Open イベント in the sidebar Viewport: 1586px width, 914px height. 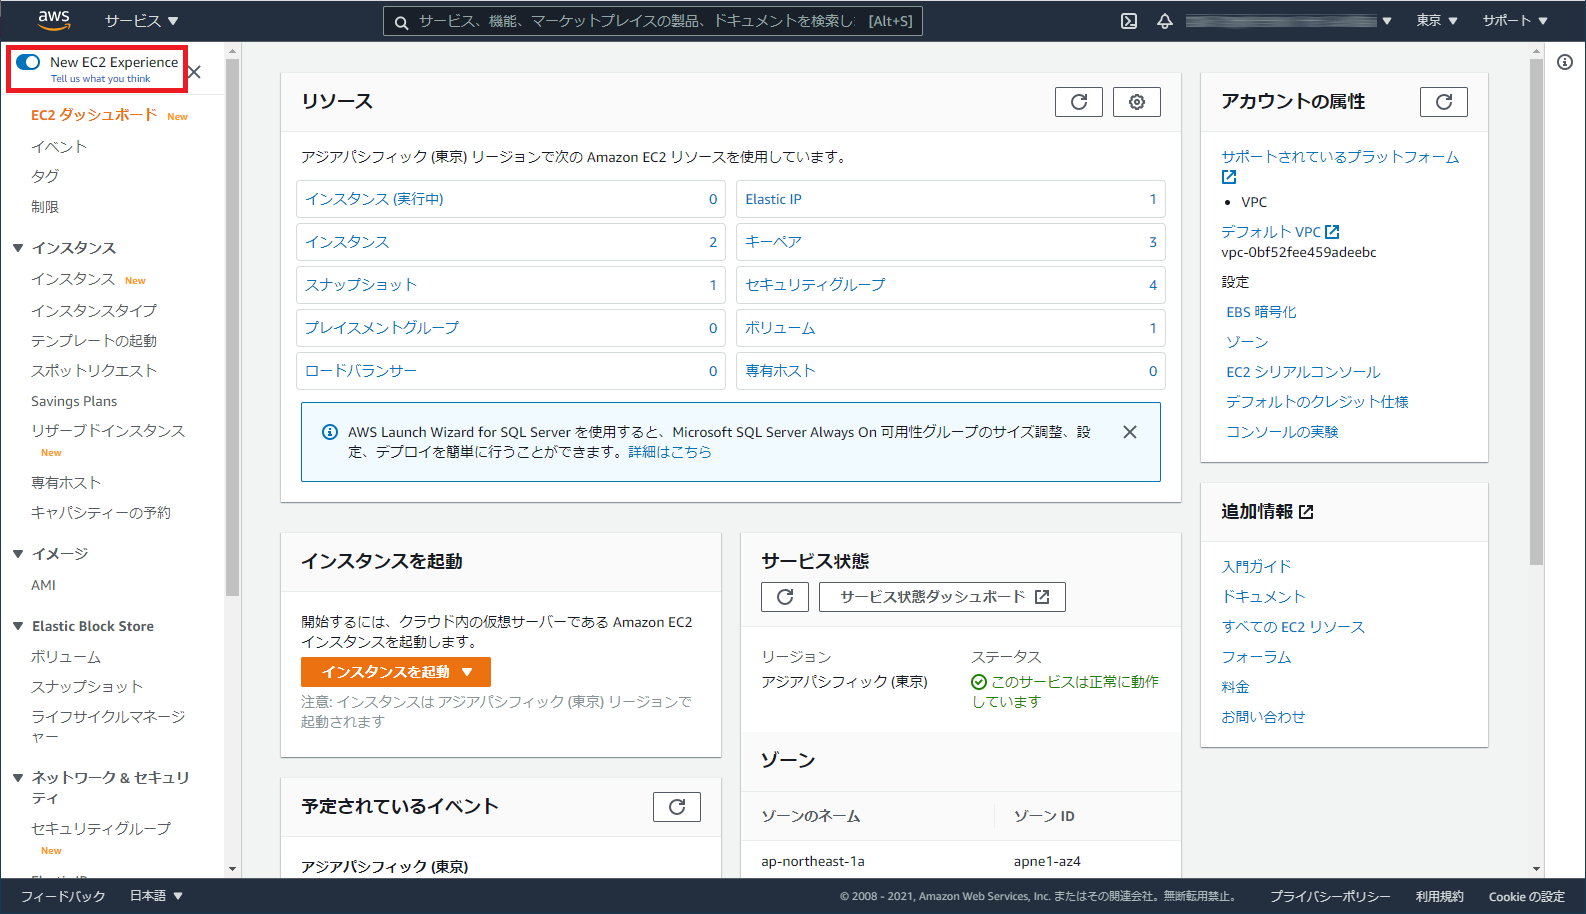click(59, 147)
